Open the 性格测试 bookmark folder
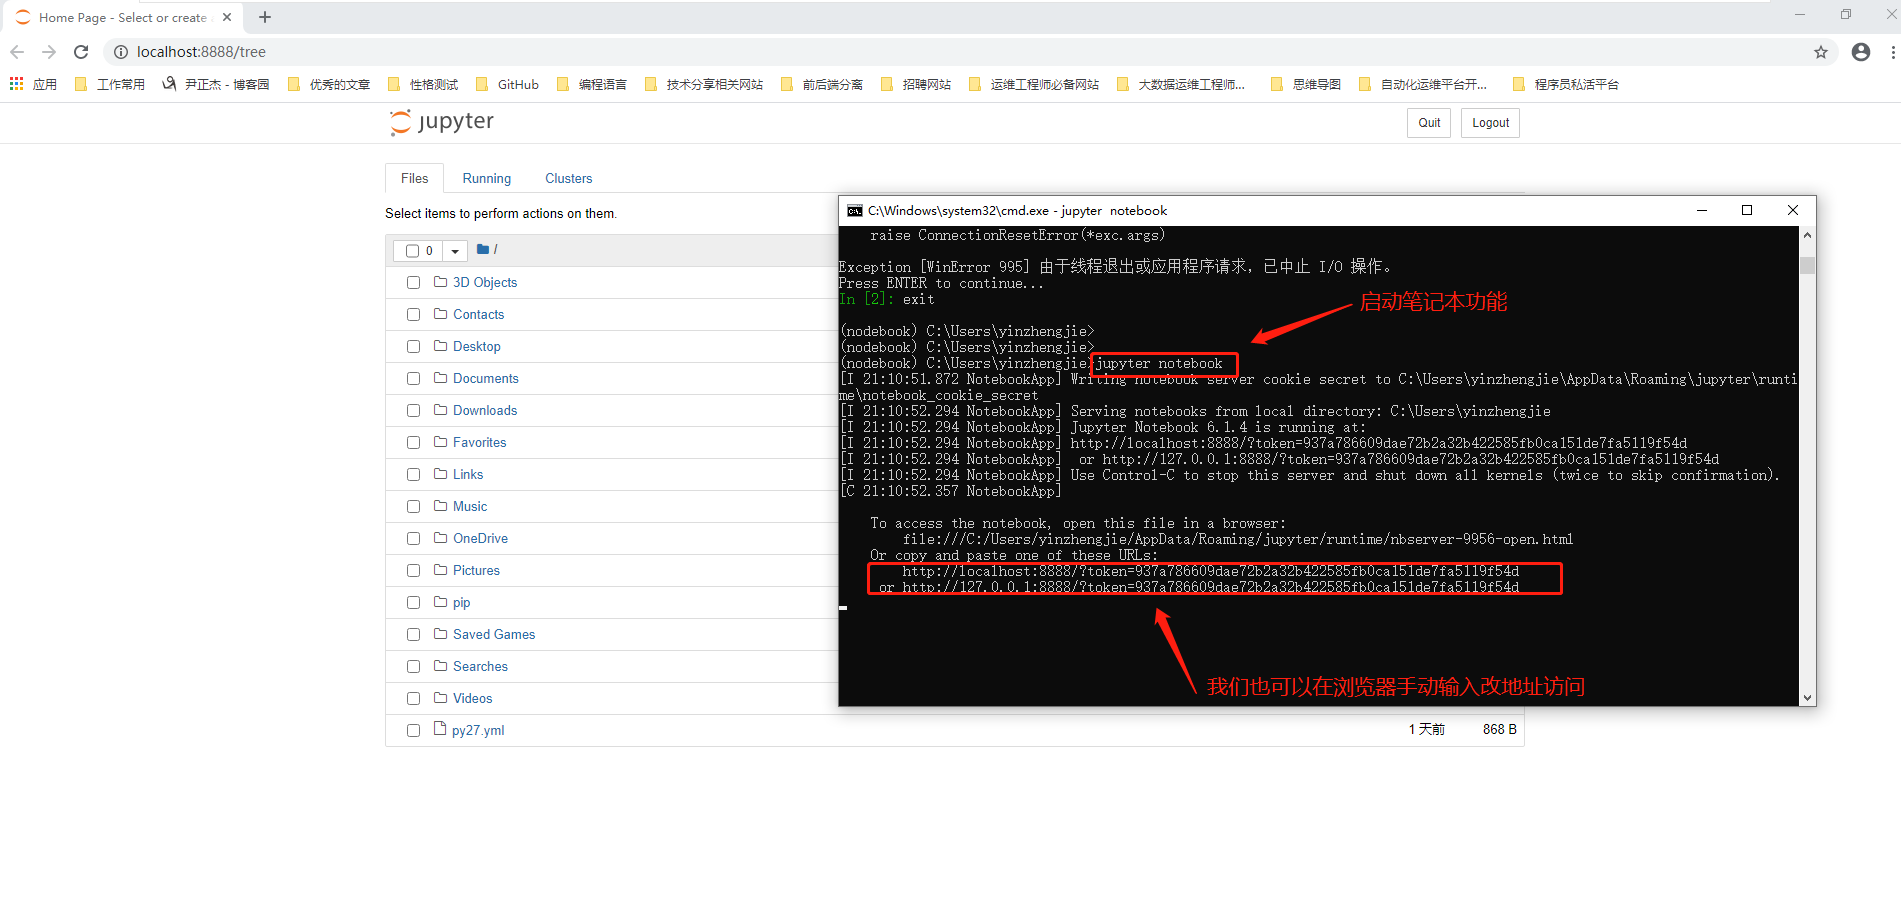 tap(423, 84)
